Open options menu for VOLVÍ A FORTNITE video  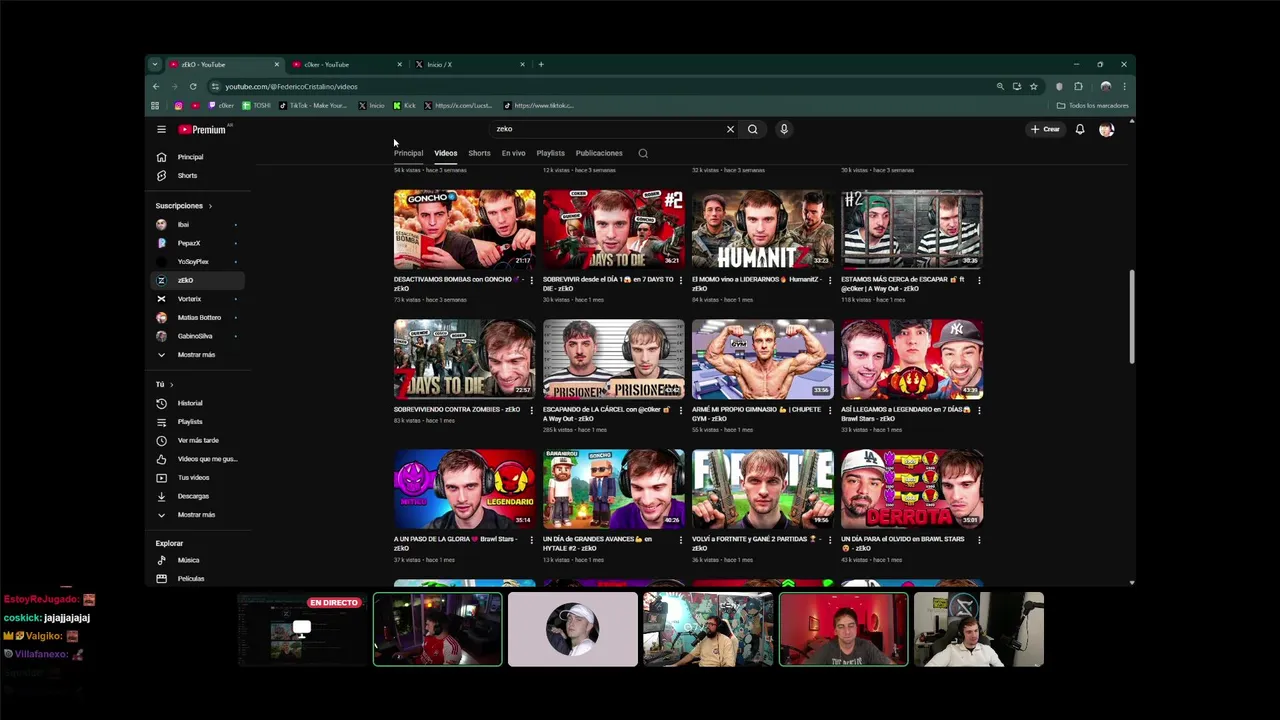click(x=829, y=540)
